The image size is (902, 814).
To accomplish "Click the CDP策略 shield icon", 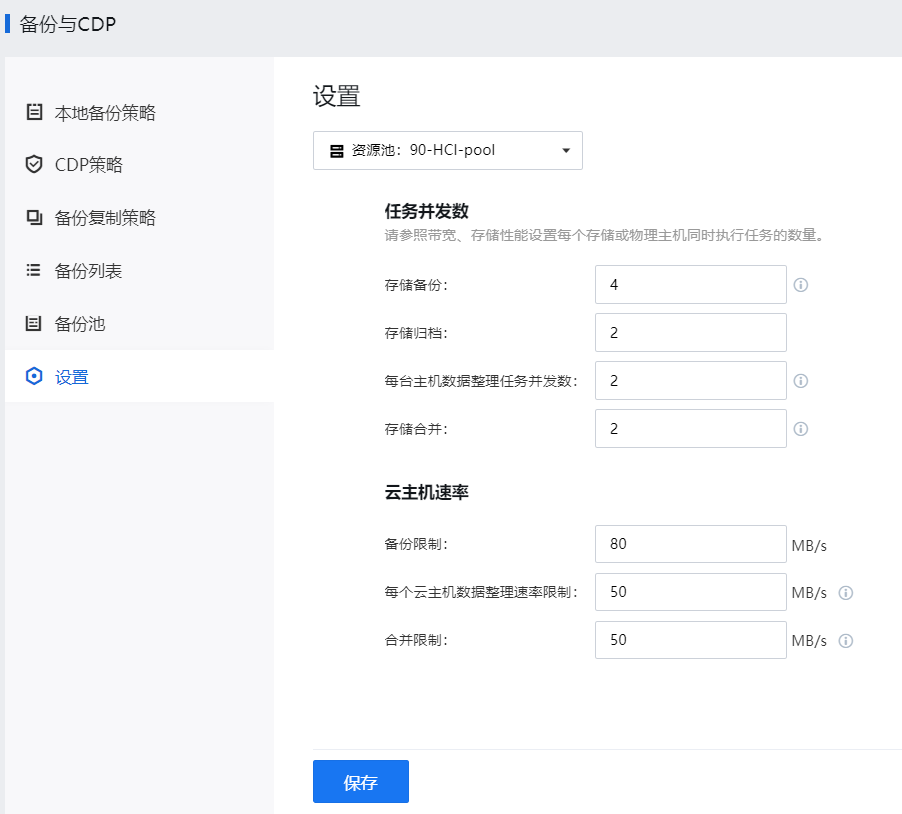I will 34,164.
